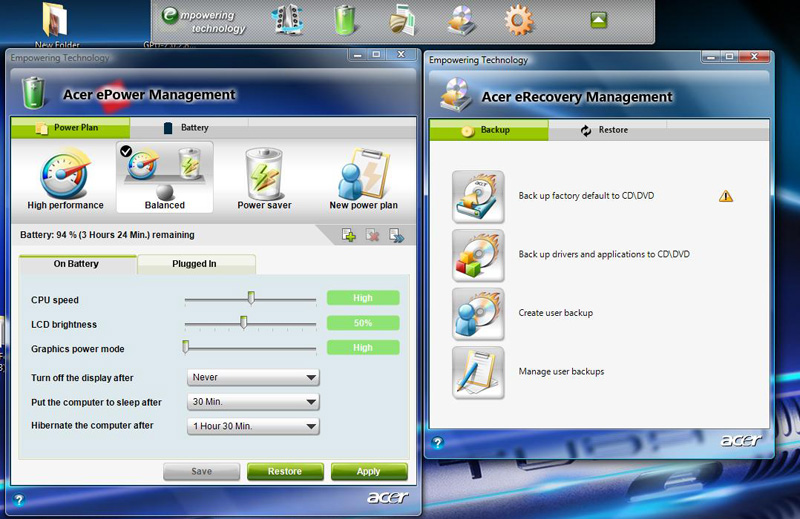Image resolution: width=800 pixels, height=519 pixels.
Task: Click the warning triangle beside factory backup
Action: coord(726,196)
